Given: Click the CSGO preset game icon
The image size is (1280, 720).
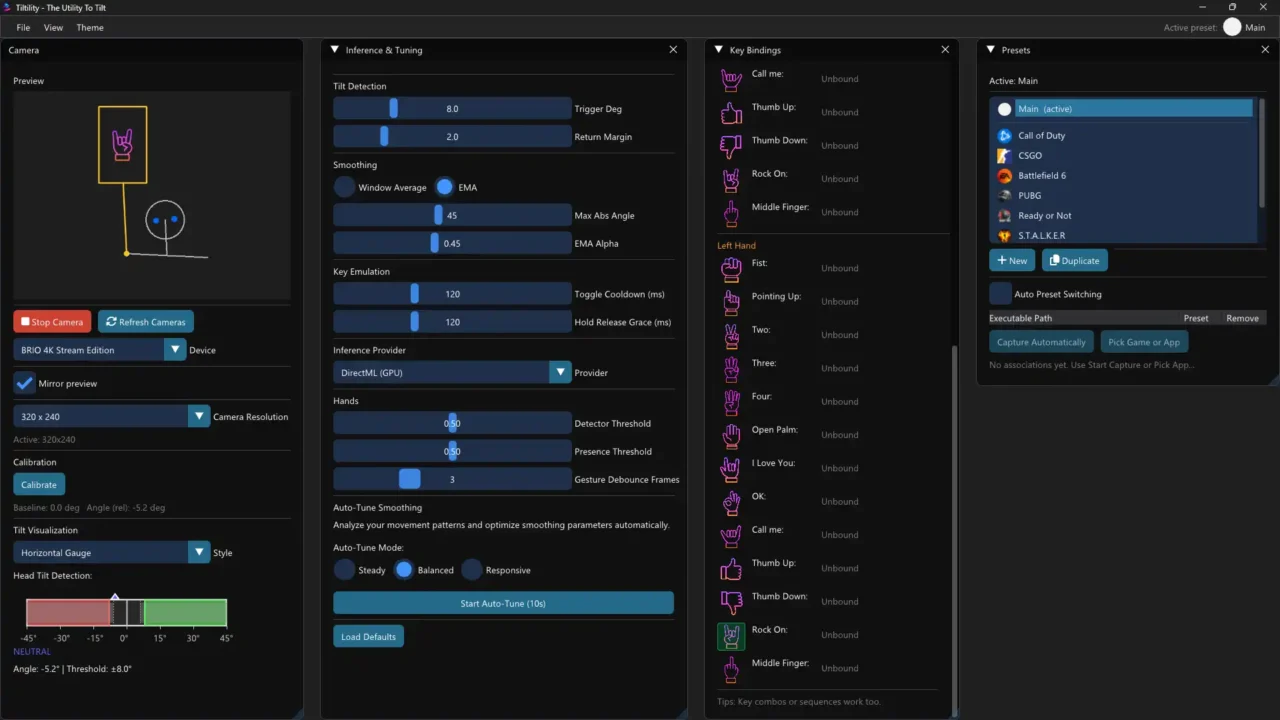Looking at the screenshot, I should [1004, 155].
